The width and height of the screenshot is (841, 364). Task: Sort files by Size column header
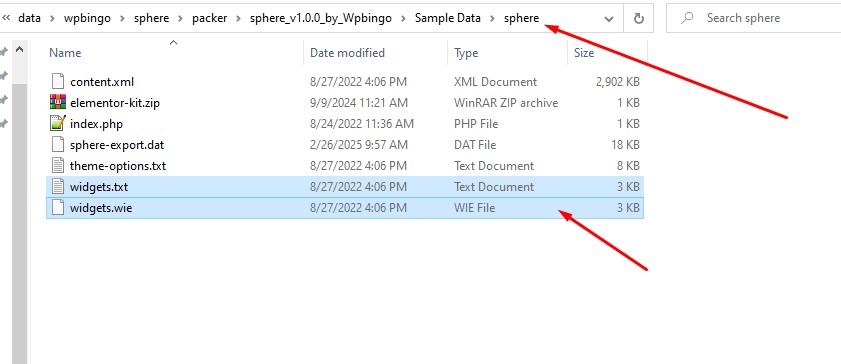pos(584,53)
